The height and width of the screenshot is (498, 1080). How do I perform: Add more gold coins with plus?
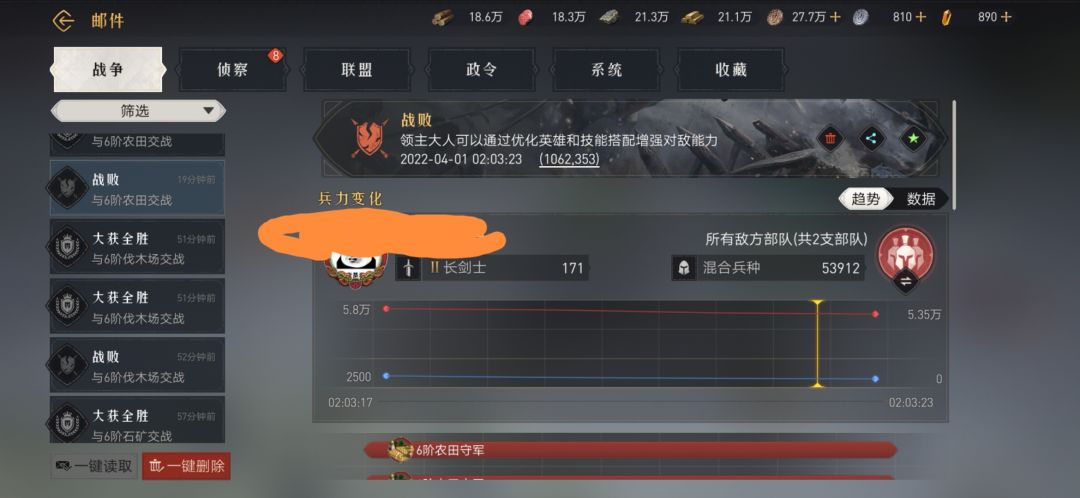[x=835, y=17]
